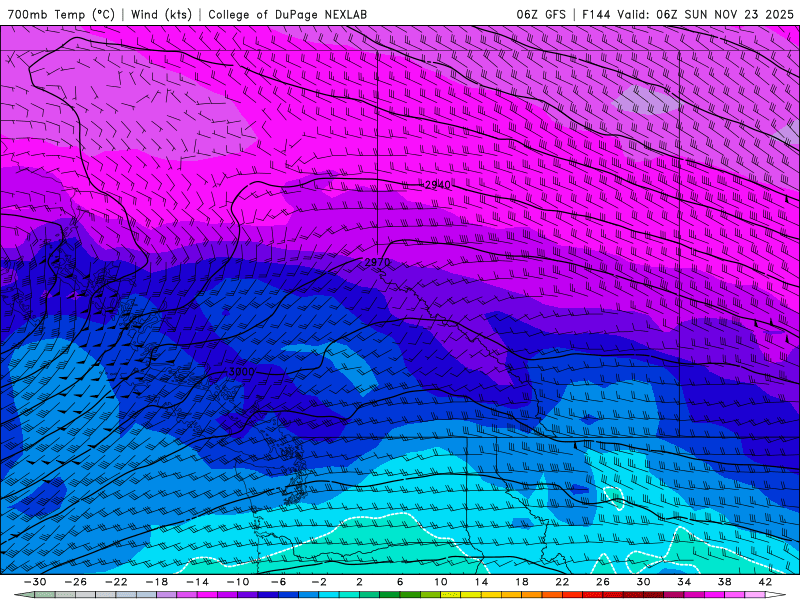The image size is (800, 600).
Task: Pick the bright magenta swatch right of -14 tick
Action: tap(207, 594)
